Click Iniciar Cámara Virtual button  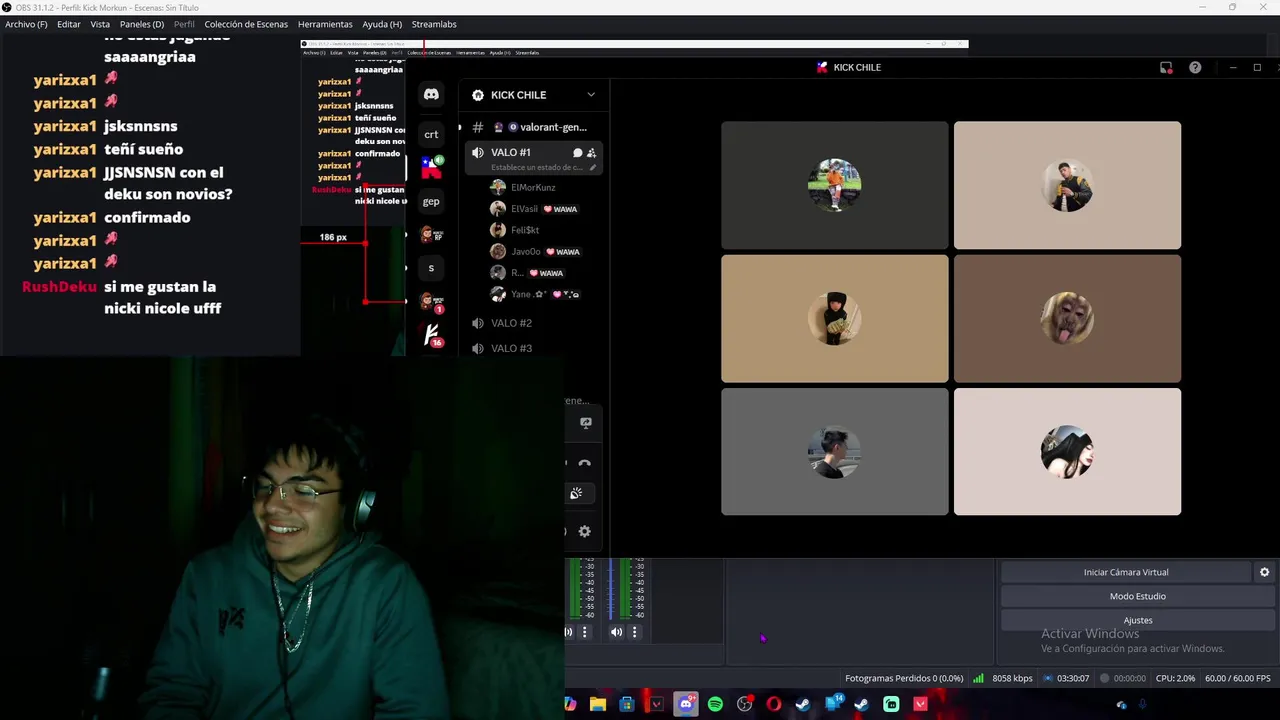(1126, 572)
